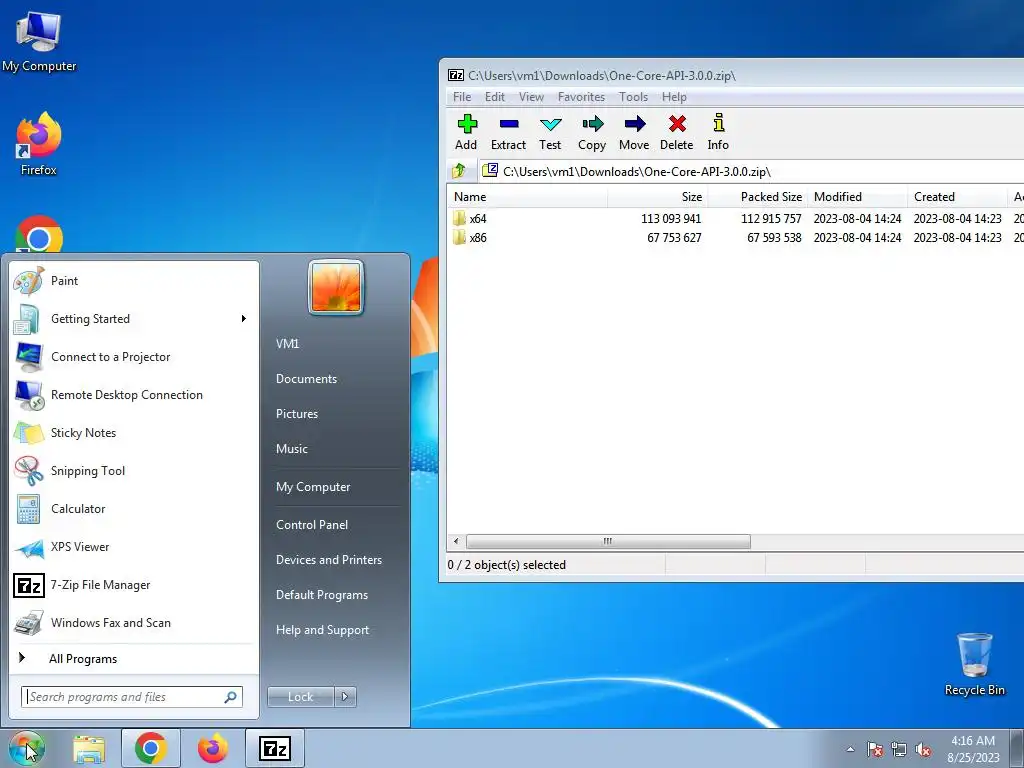Click the Info toolbar icon in 7-Zip

[x=718, y=133]
